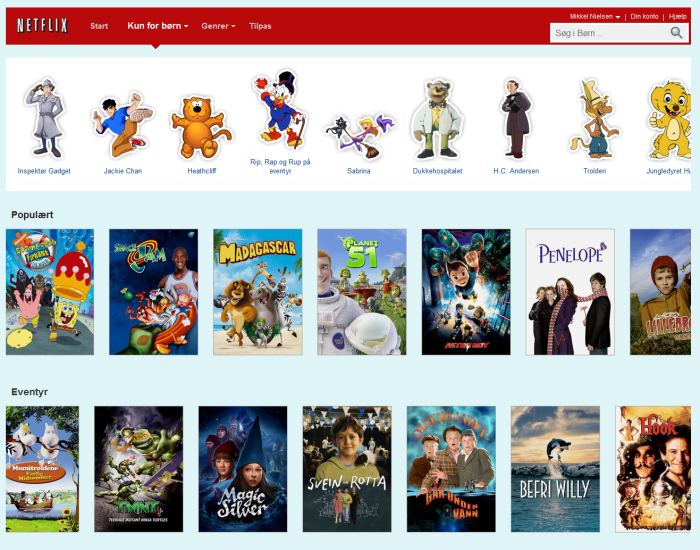Click the search magnifier icon
The image size is (700, 550).
676,33
